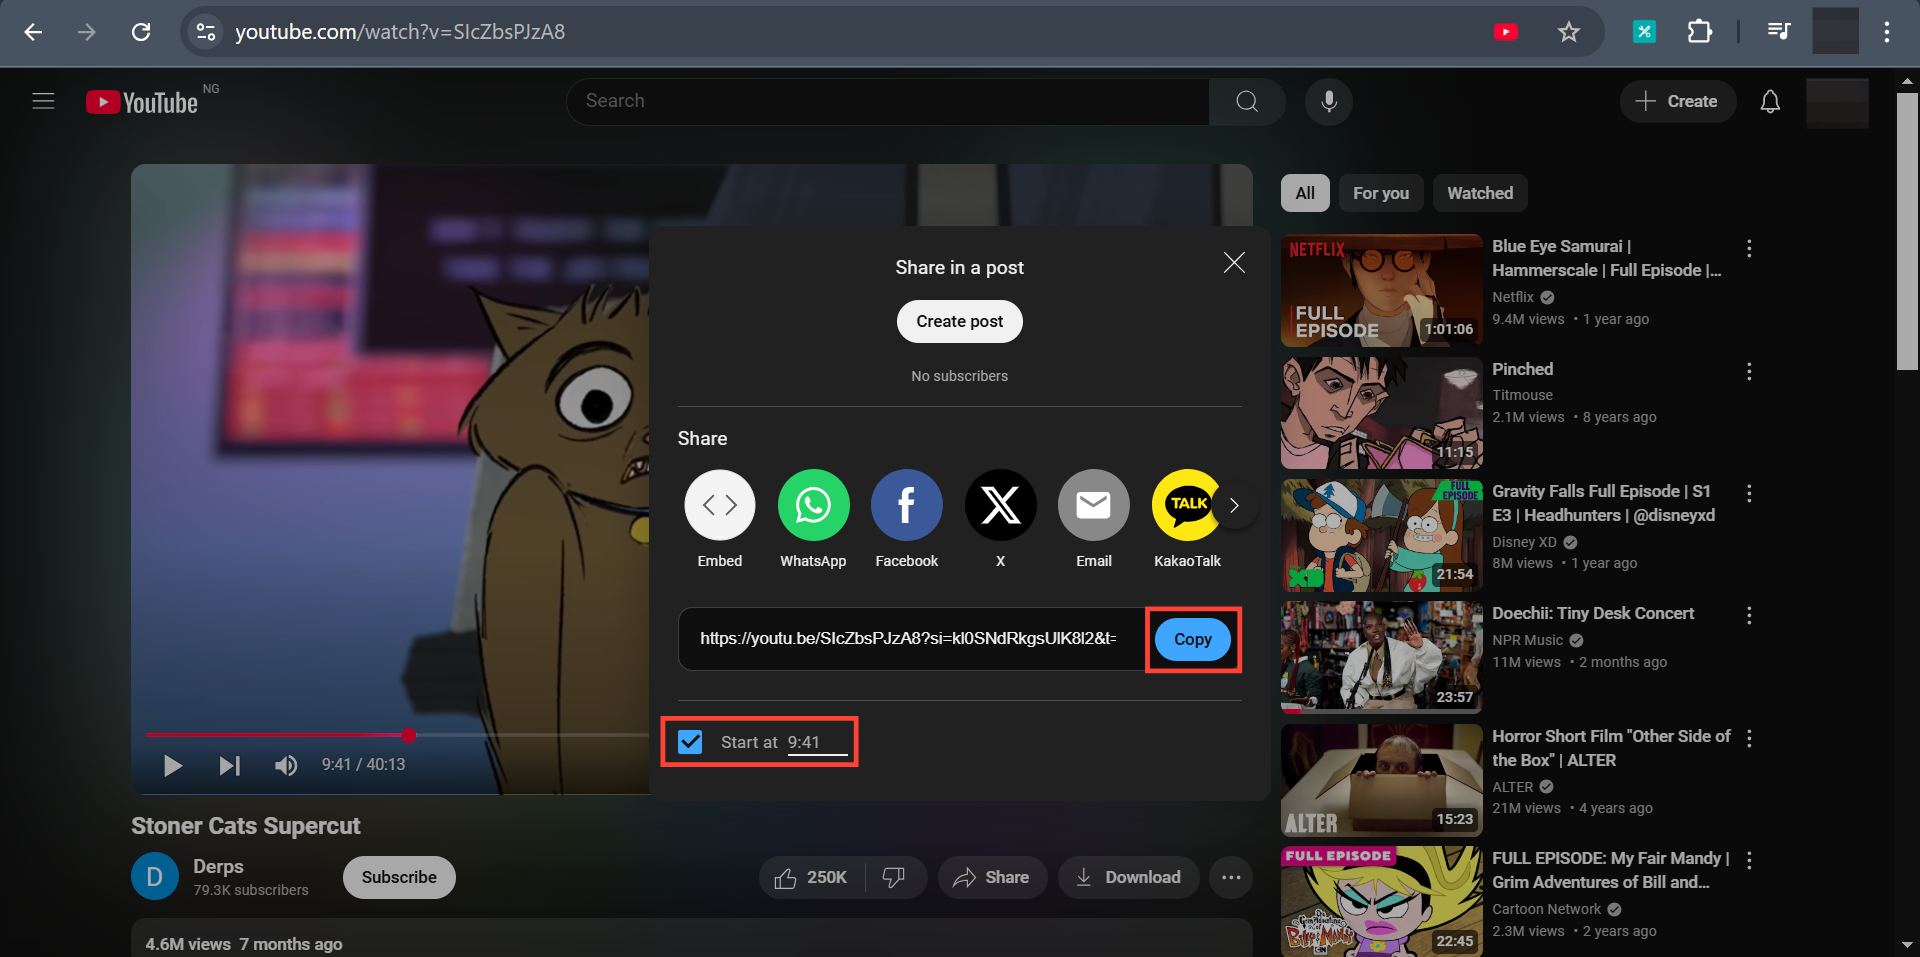The height and width of the screenshot is (957, 1920).
Task: Play the video
Action: point(173,766)
